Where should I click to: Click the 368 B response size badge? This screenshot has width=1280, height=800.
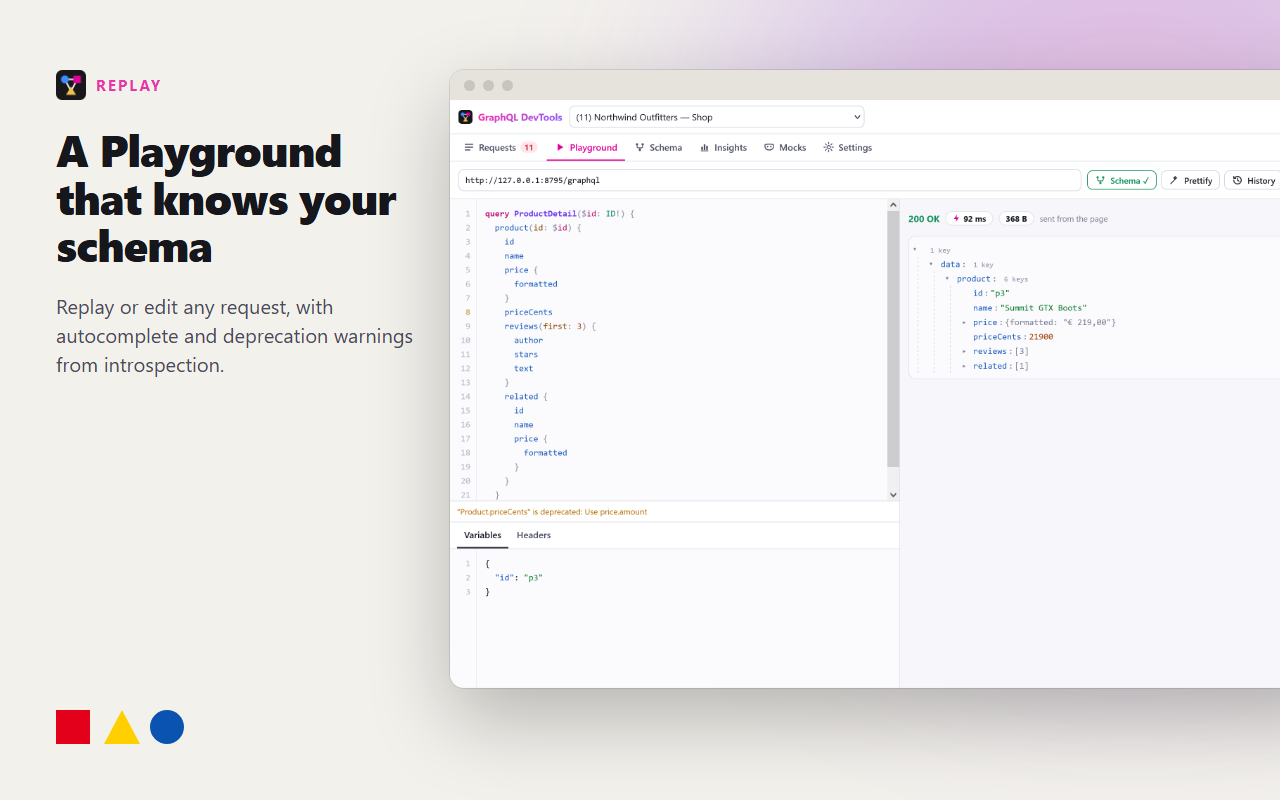[1016, 219]
